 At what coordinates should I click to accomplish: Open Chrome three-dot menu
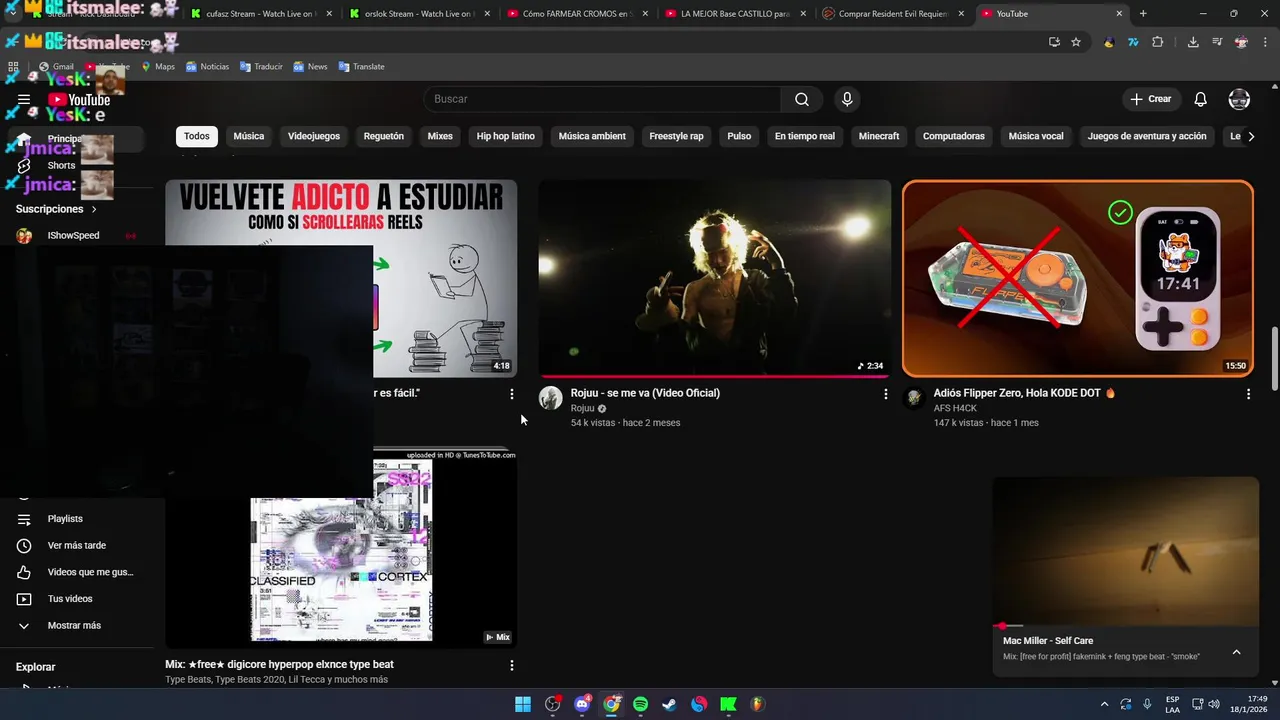point(1265,42)
